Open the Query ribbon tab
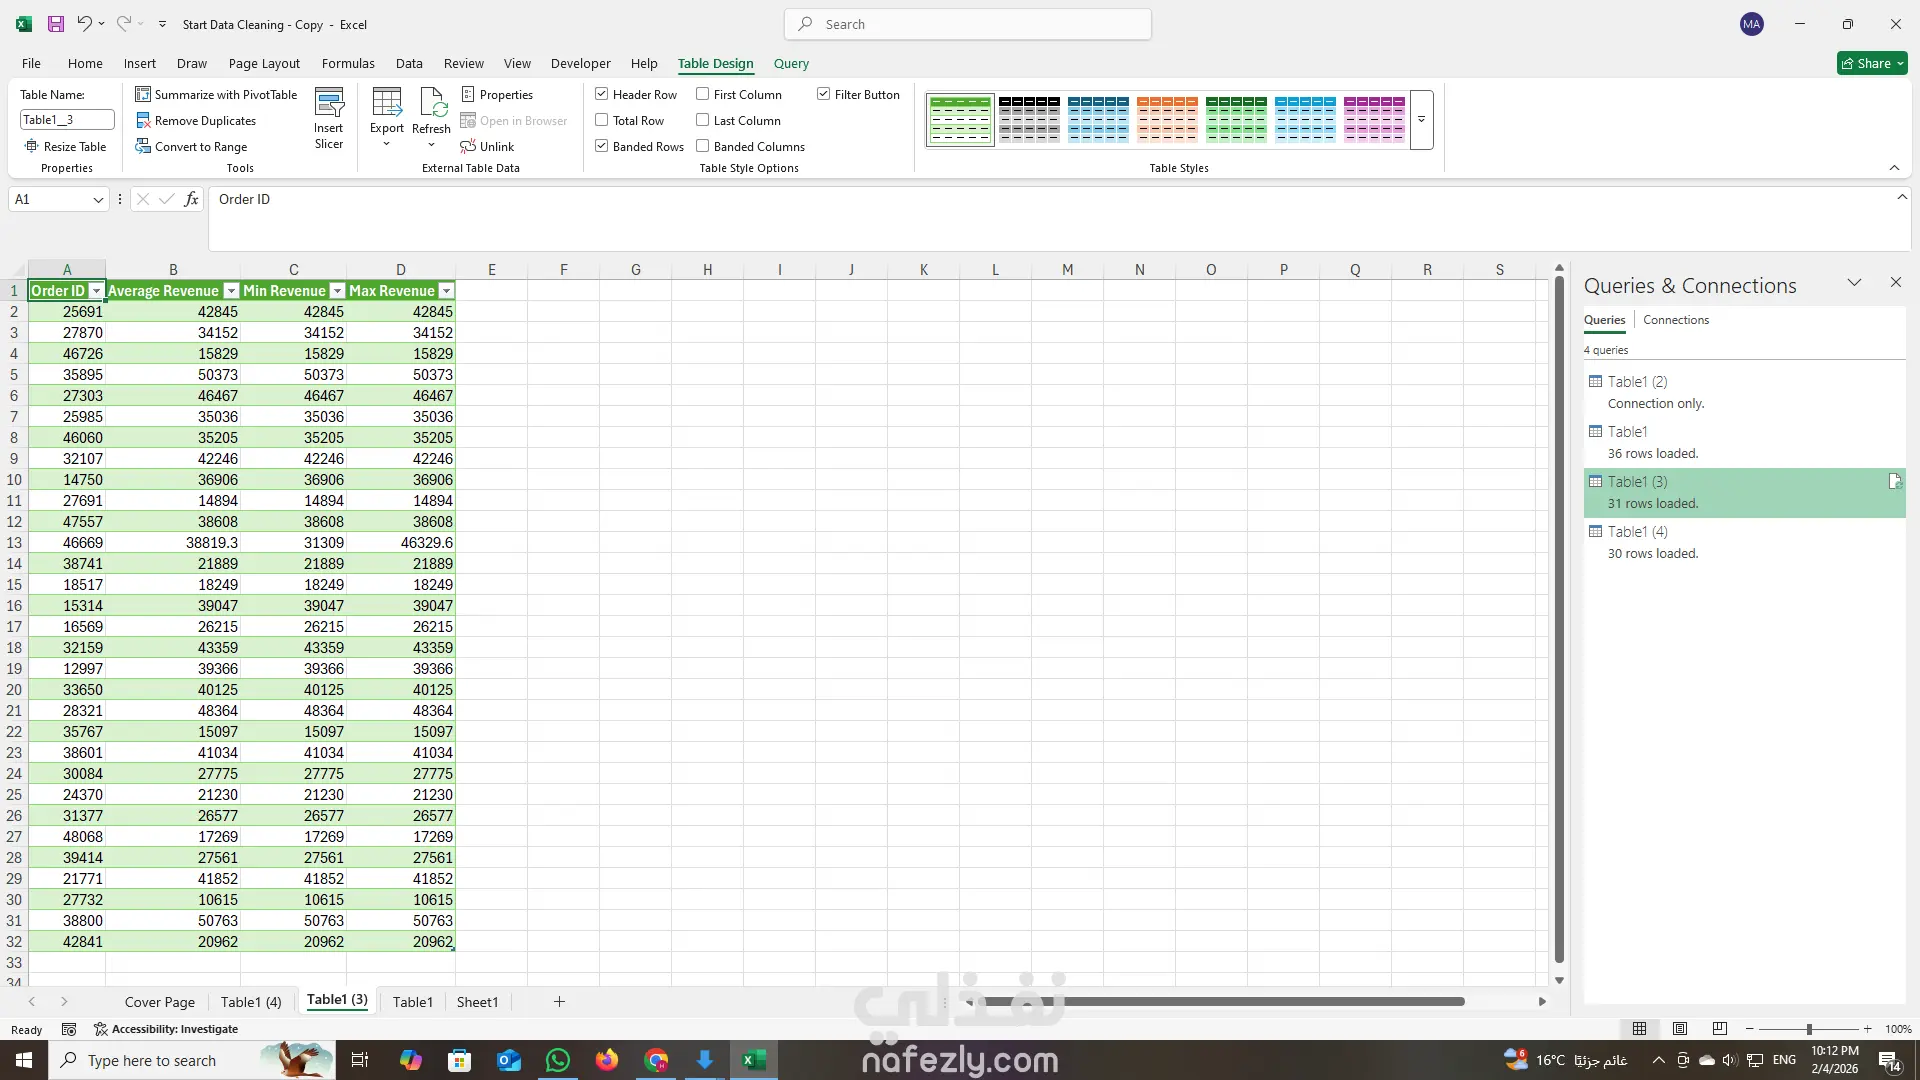The width and height of the screenshot is (1920, 1080). coord(791,63)
